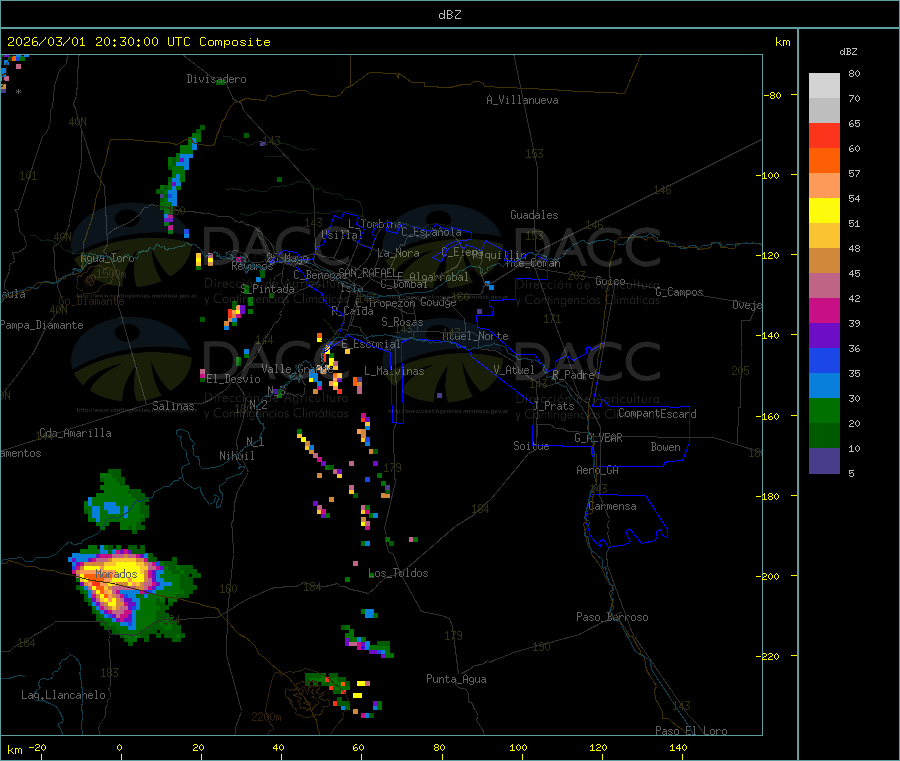Click the 'Paso_Barroso' label

pos(612,617)
